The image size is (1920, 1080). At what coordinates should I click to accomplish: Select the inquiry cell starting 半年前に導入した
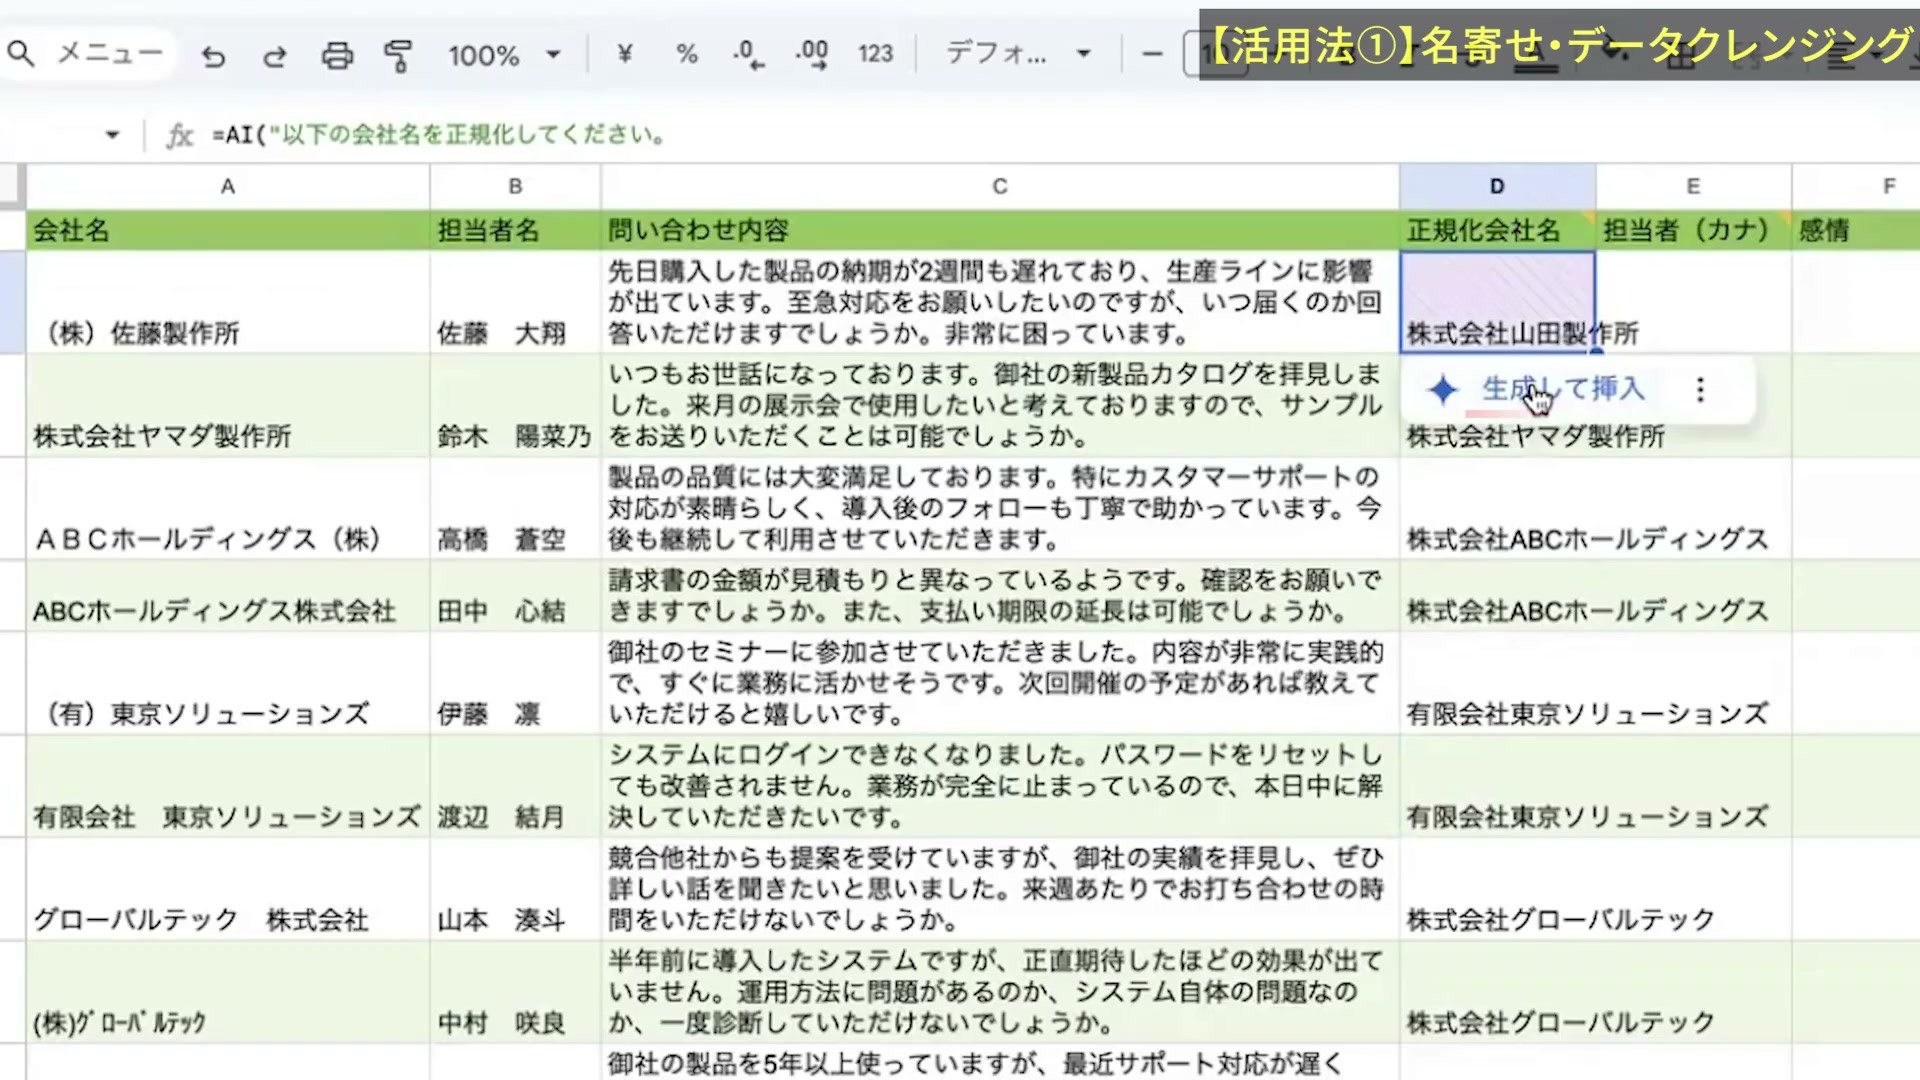click(x=1000, y=992)
